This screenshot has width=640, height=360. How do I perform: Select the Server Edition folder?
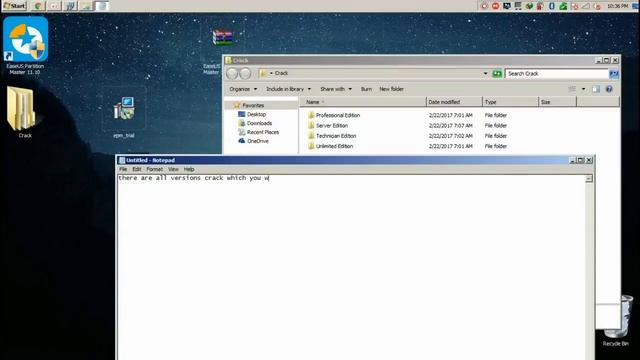[332, 126]
